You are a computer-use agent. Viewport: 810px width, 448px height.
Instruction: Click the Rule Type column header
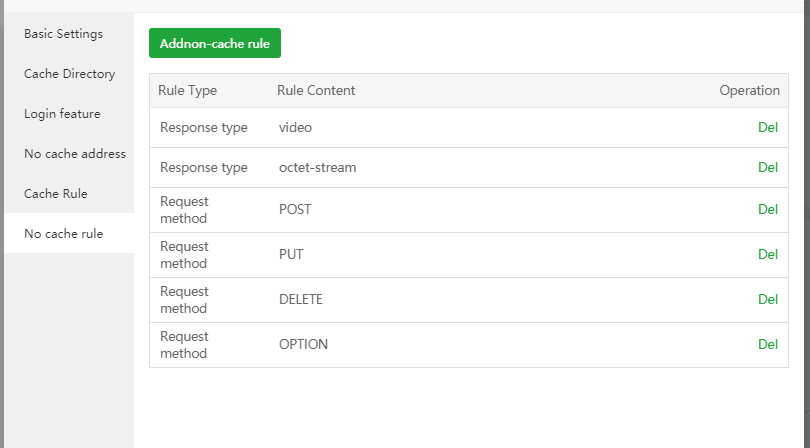click(188, 91)
